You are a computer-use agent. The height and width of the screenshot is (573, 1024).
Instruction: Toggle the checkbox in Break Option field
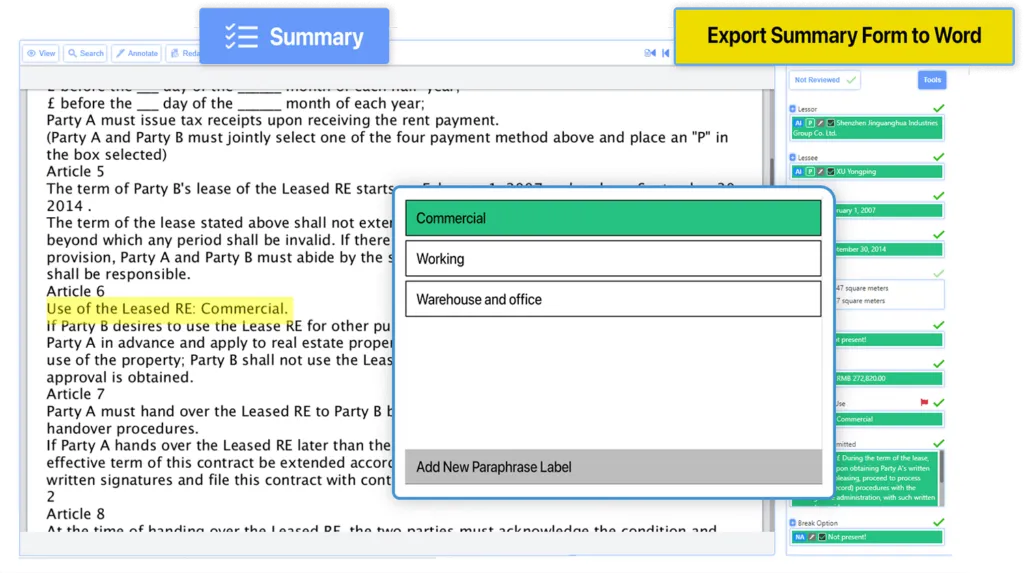click(x=822, y=537)
